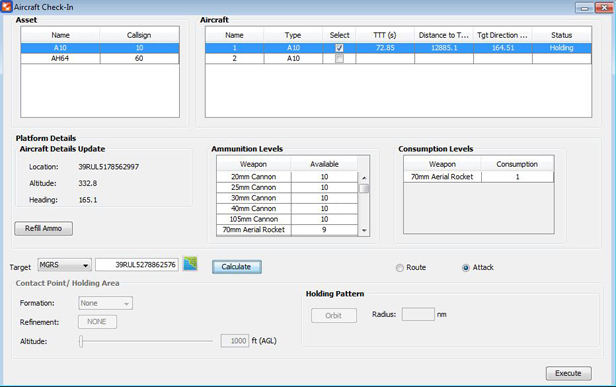The height and width of the screenshot is (387, 616).
Task: Click the 72.85 TTT value cell
Action: [x=385, y=48]
